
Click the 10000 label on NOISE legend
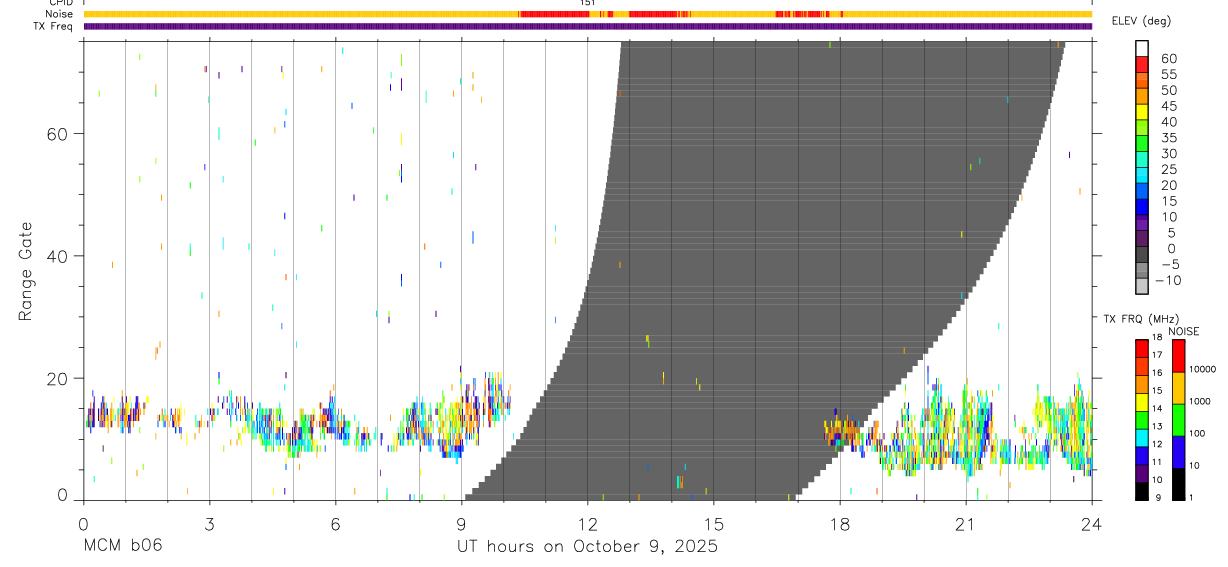tap(1201, 369)
